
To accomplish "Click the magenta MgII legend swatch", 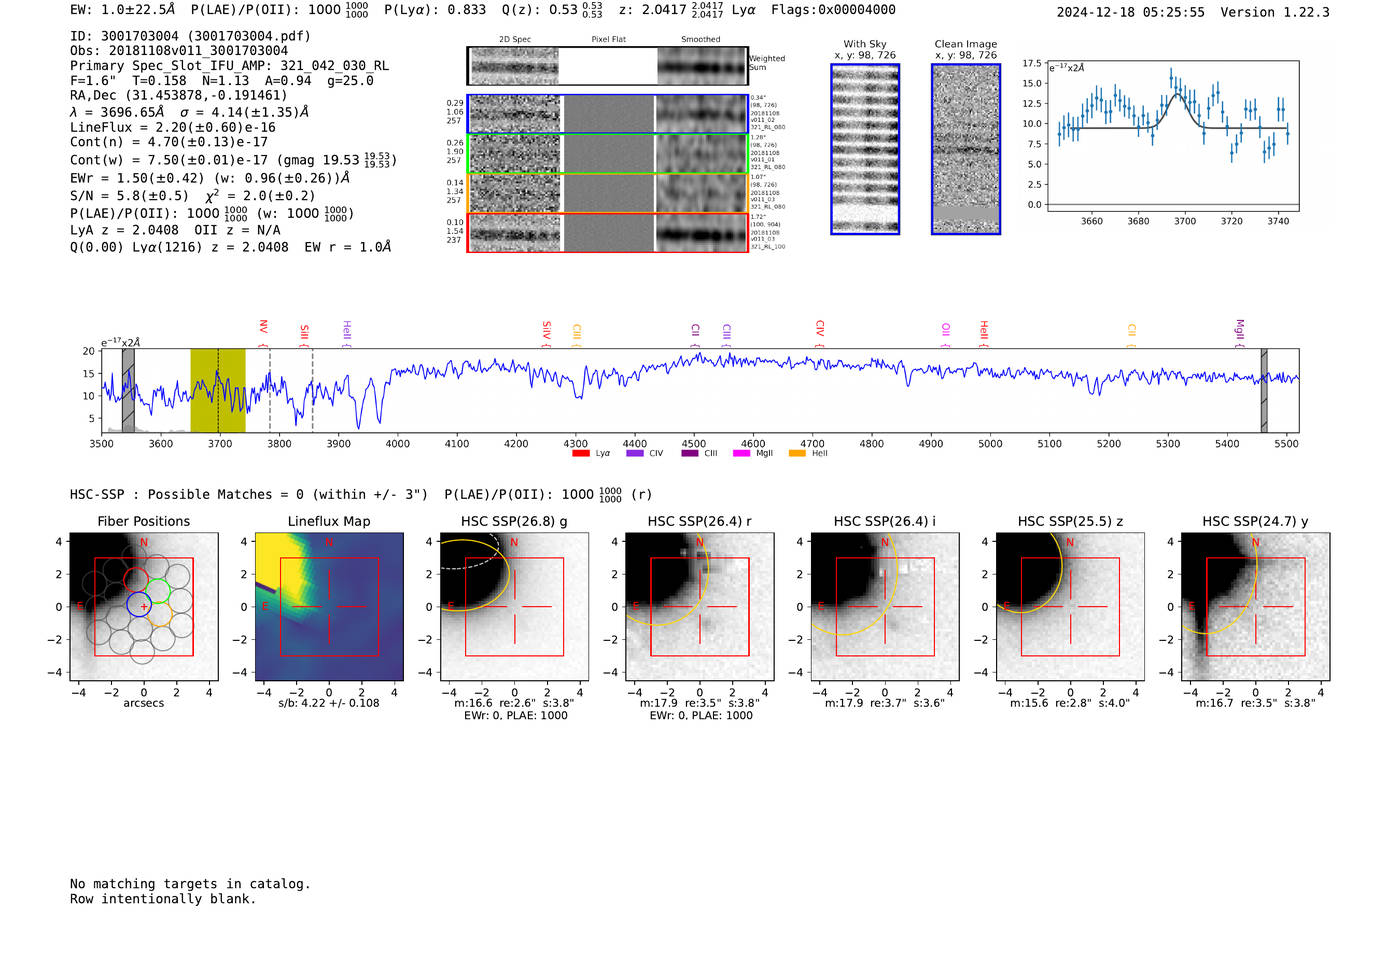I will click(x=742, y=454).
